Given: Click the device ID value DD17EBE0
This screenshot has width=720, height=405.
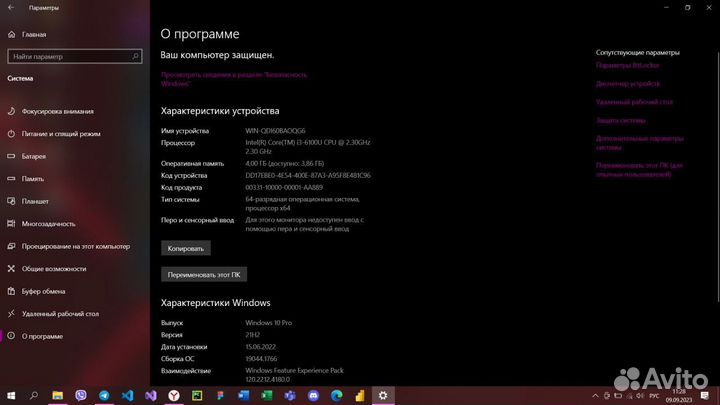Looking at the screenshot, I should click(308, 175).
